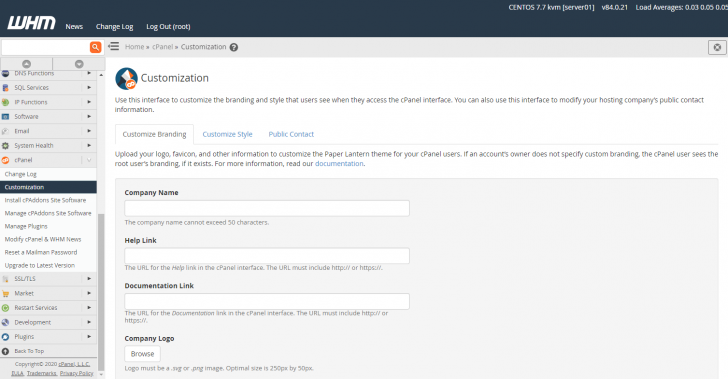728x379 pixels.
Task: Open the Change Log header link
Action: click(114, 26)
